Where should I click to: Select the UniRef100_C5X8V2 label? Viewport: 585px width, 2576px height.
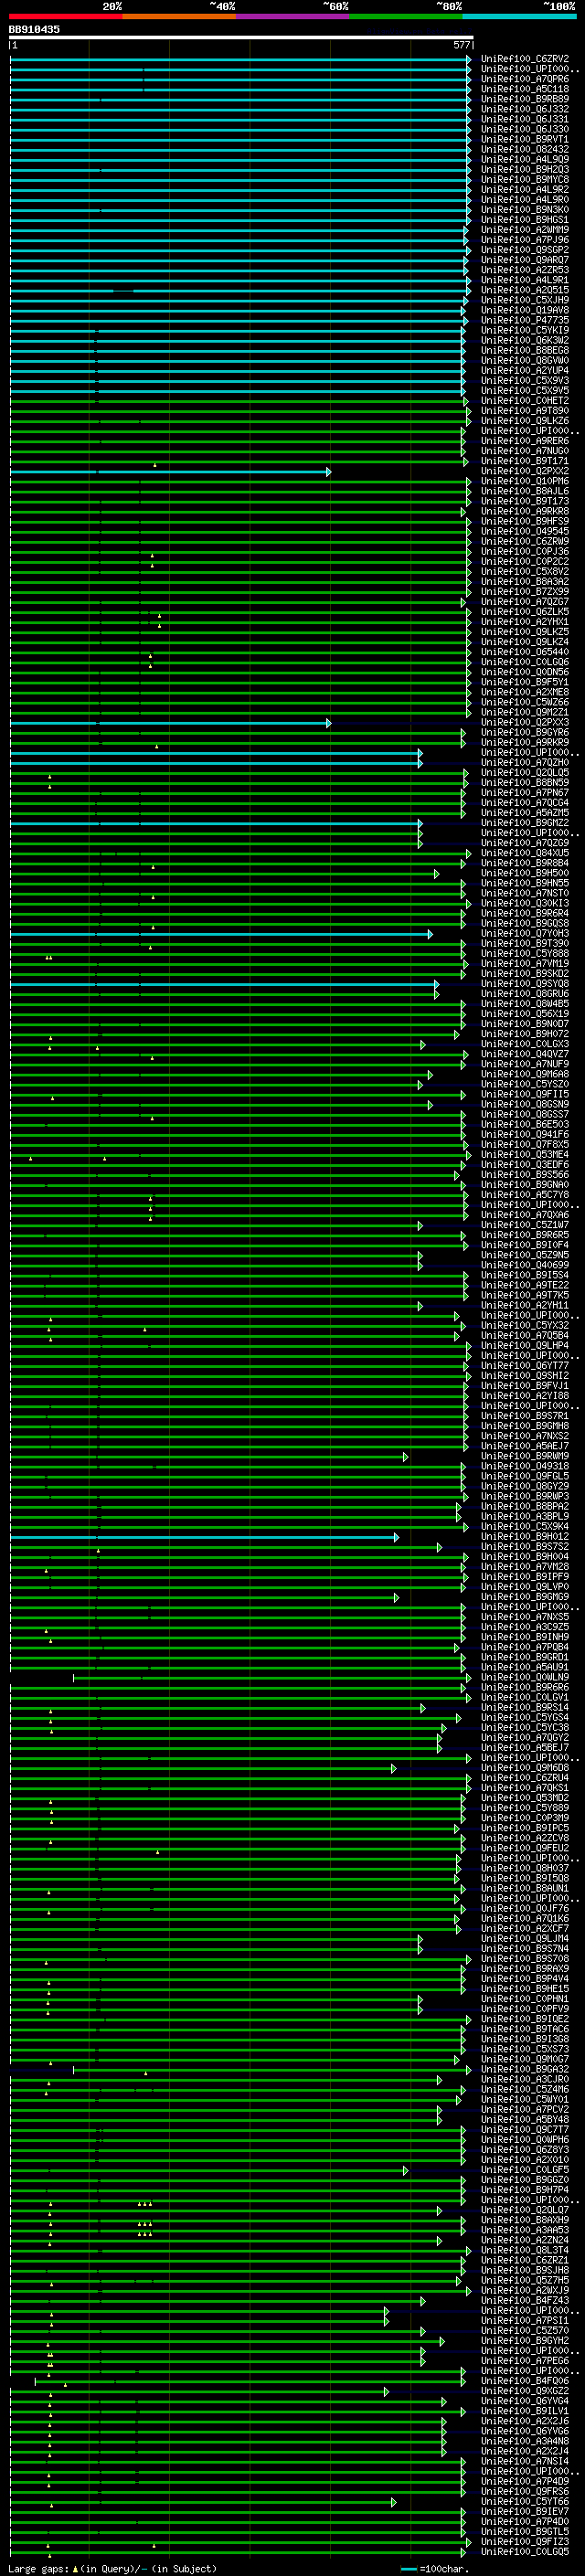pyautogui.click(x=525, y=571)
